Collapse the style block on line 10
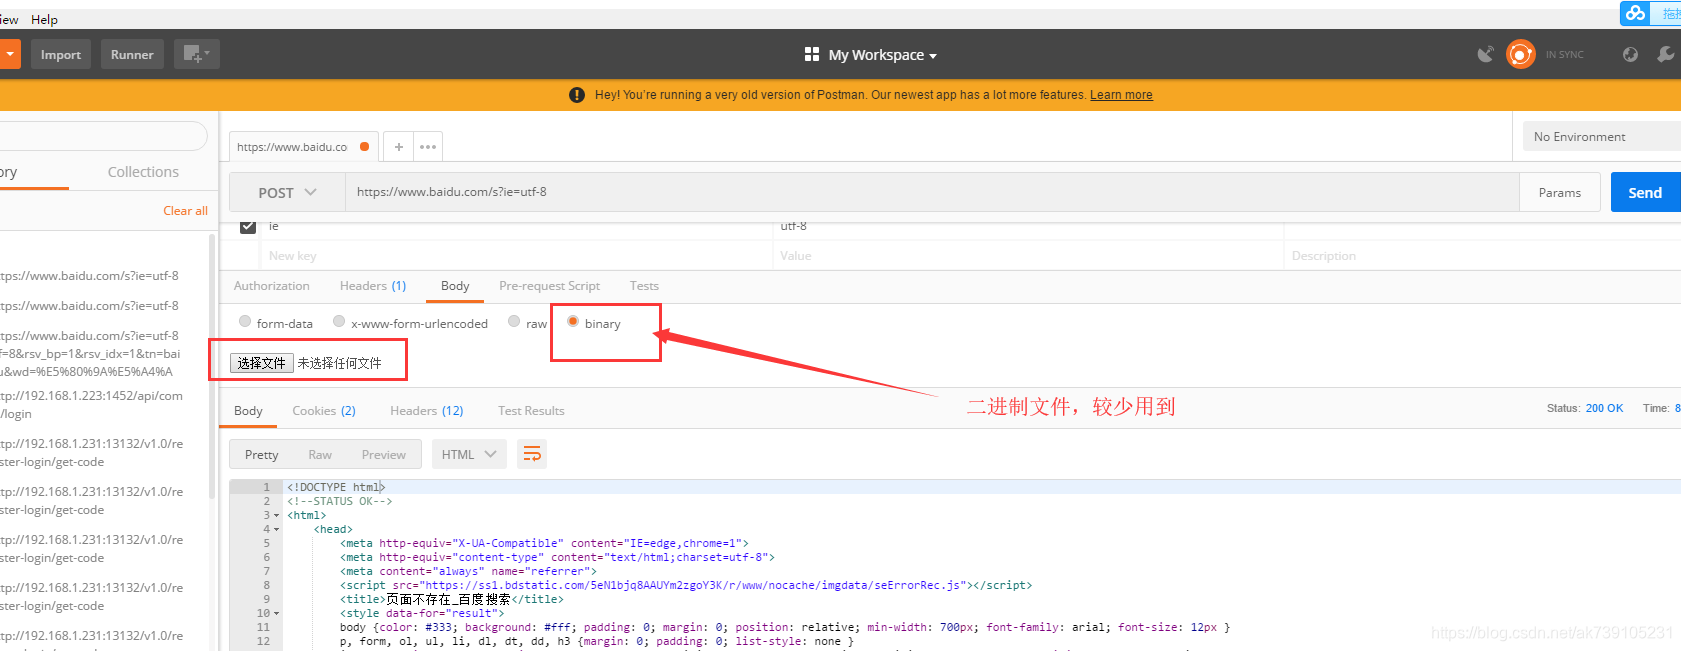 [x=276, y=614]
